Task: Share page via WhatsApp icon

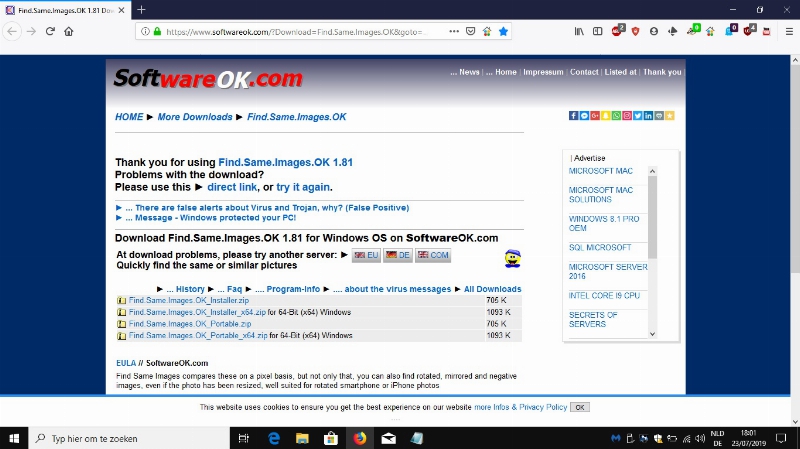Action: click(x=617, y=116)
